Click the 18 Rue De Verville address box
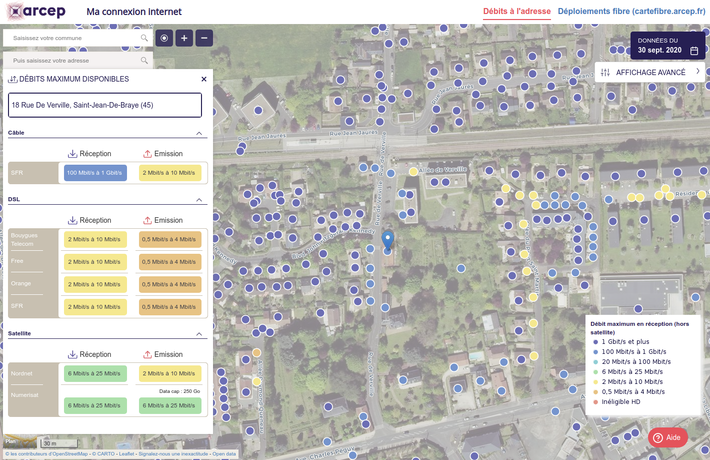The image size is (710, 460). (105, 105)
